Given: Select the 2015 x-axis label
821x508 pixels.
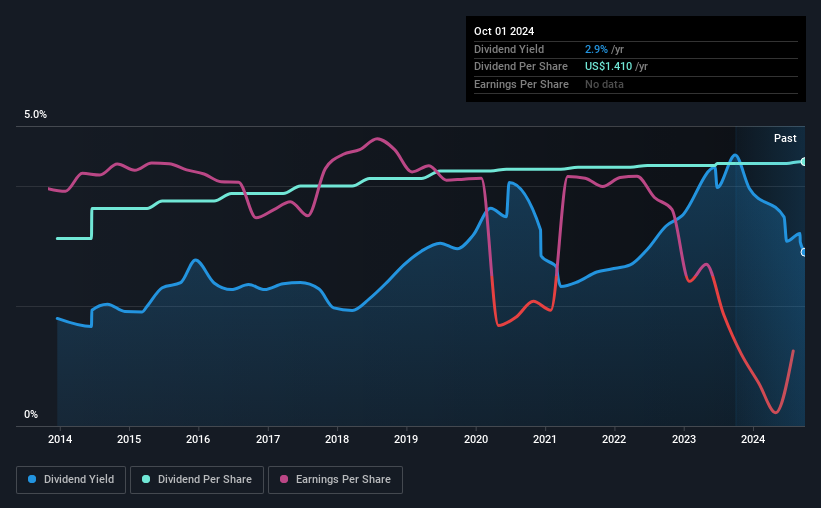Looking at the screenshot, I should [x=129, y=439].
